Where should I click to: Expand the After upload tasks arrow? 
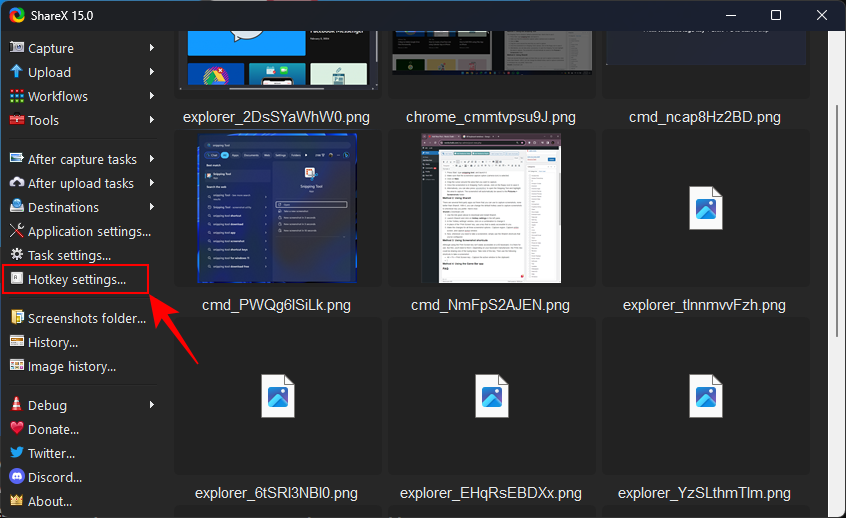(x=152, y=183)
